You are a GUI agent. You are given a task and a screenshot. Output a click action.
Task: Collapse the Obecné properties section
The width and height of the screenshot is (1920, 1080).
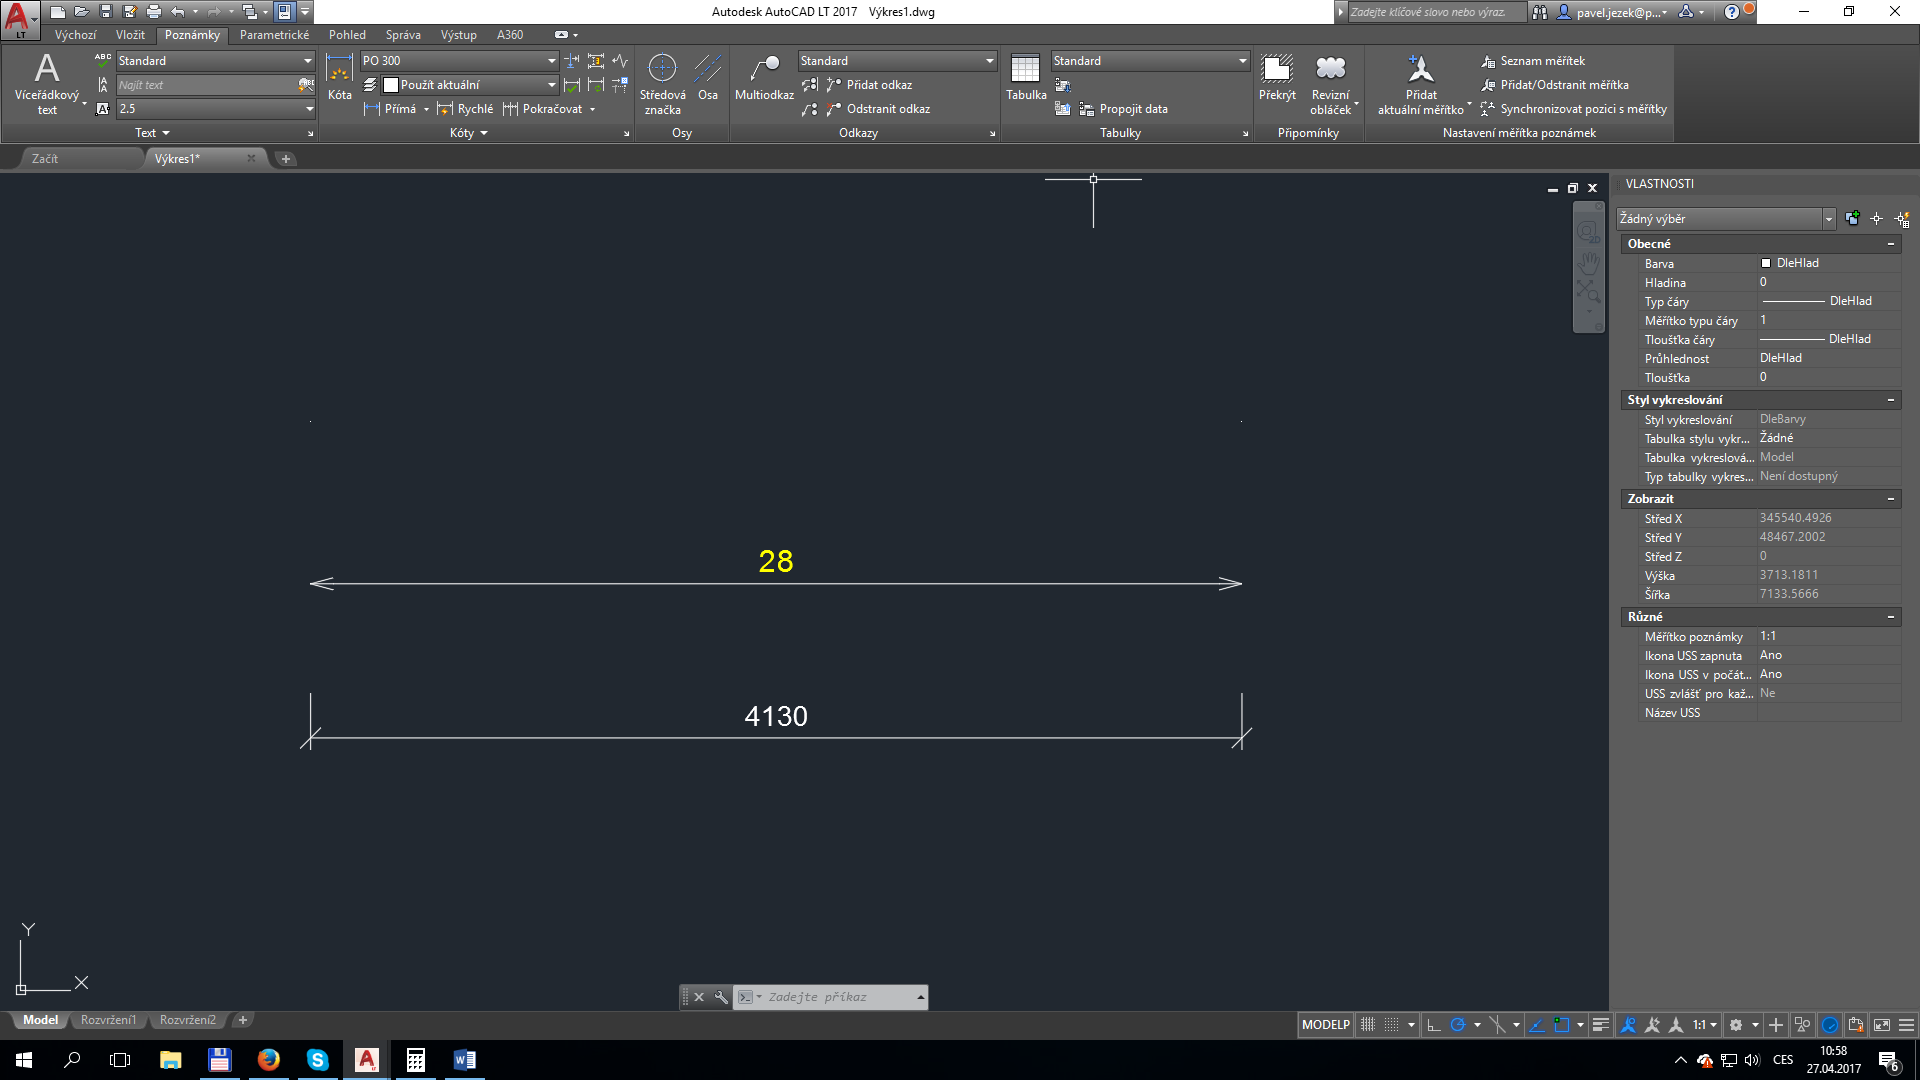click(1890, 244)
